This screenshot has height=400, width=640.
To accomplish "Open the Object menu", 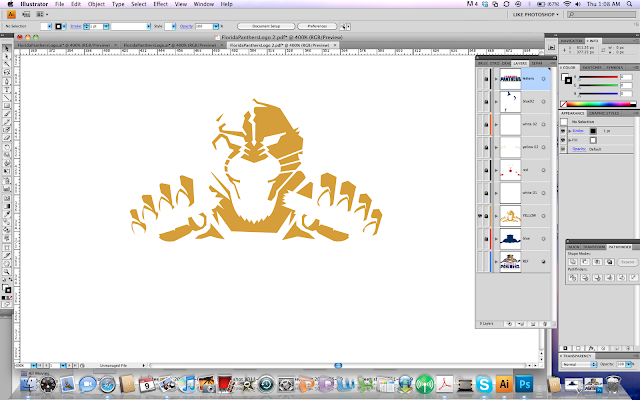I will click(96, 4).
